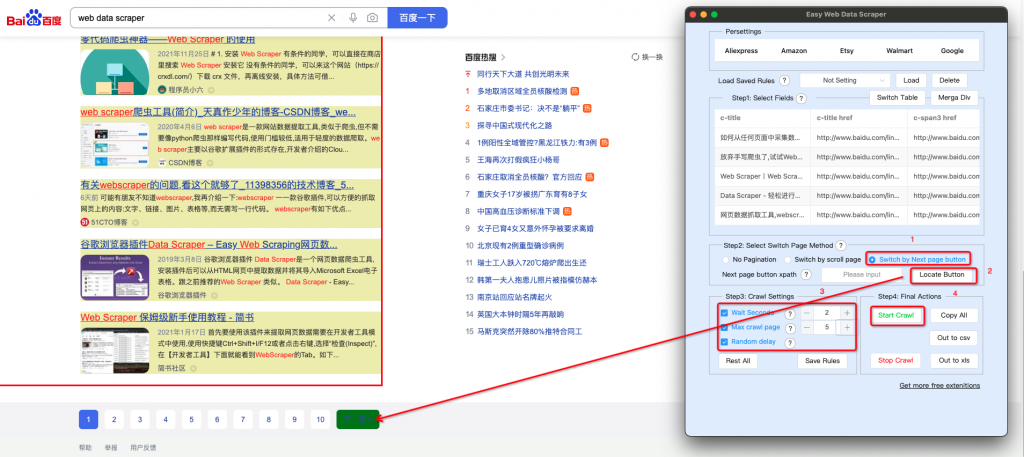Click the Next page button xpath input field

(861, 274)
